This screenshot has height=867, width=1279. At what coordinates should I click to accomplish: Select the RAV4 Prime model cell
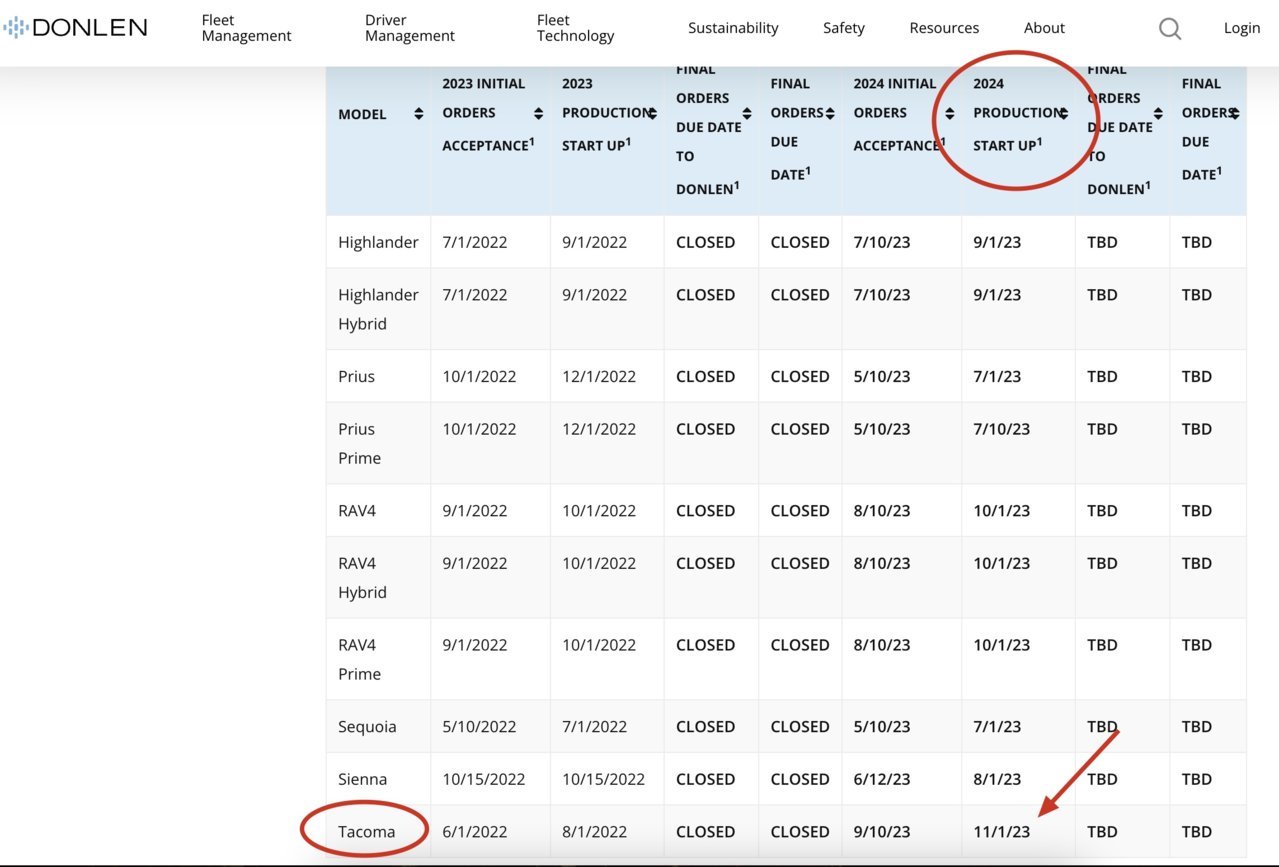378,659
